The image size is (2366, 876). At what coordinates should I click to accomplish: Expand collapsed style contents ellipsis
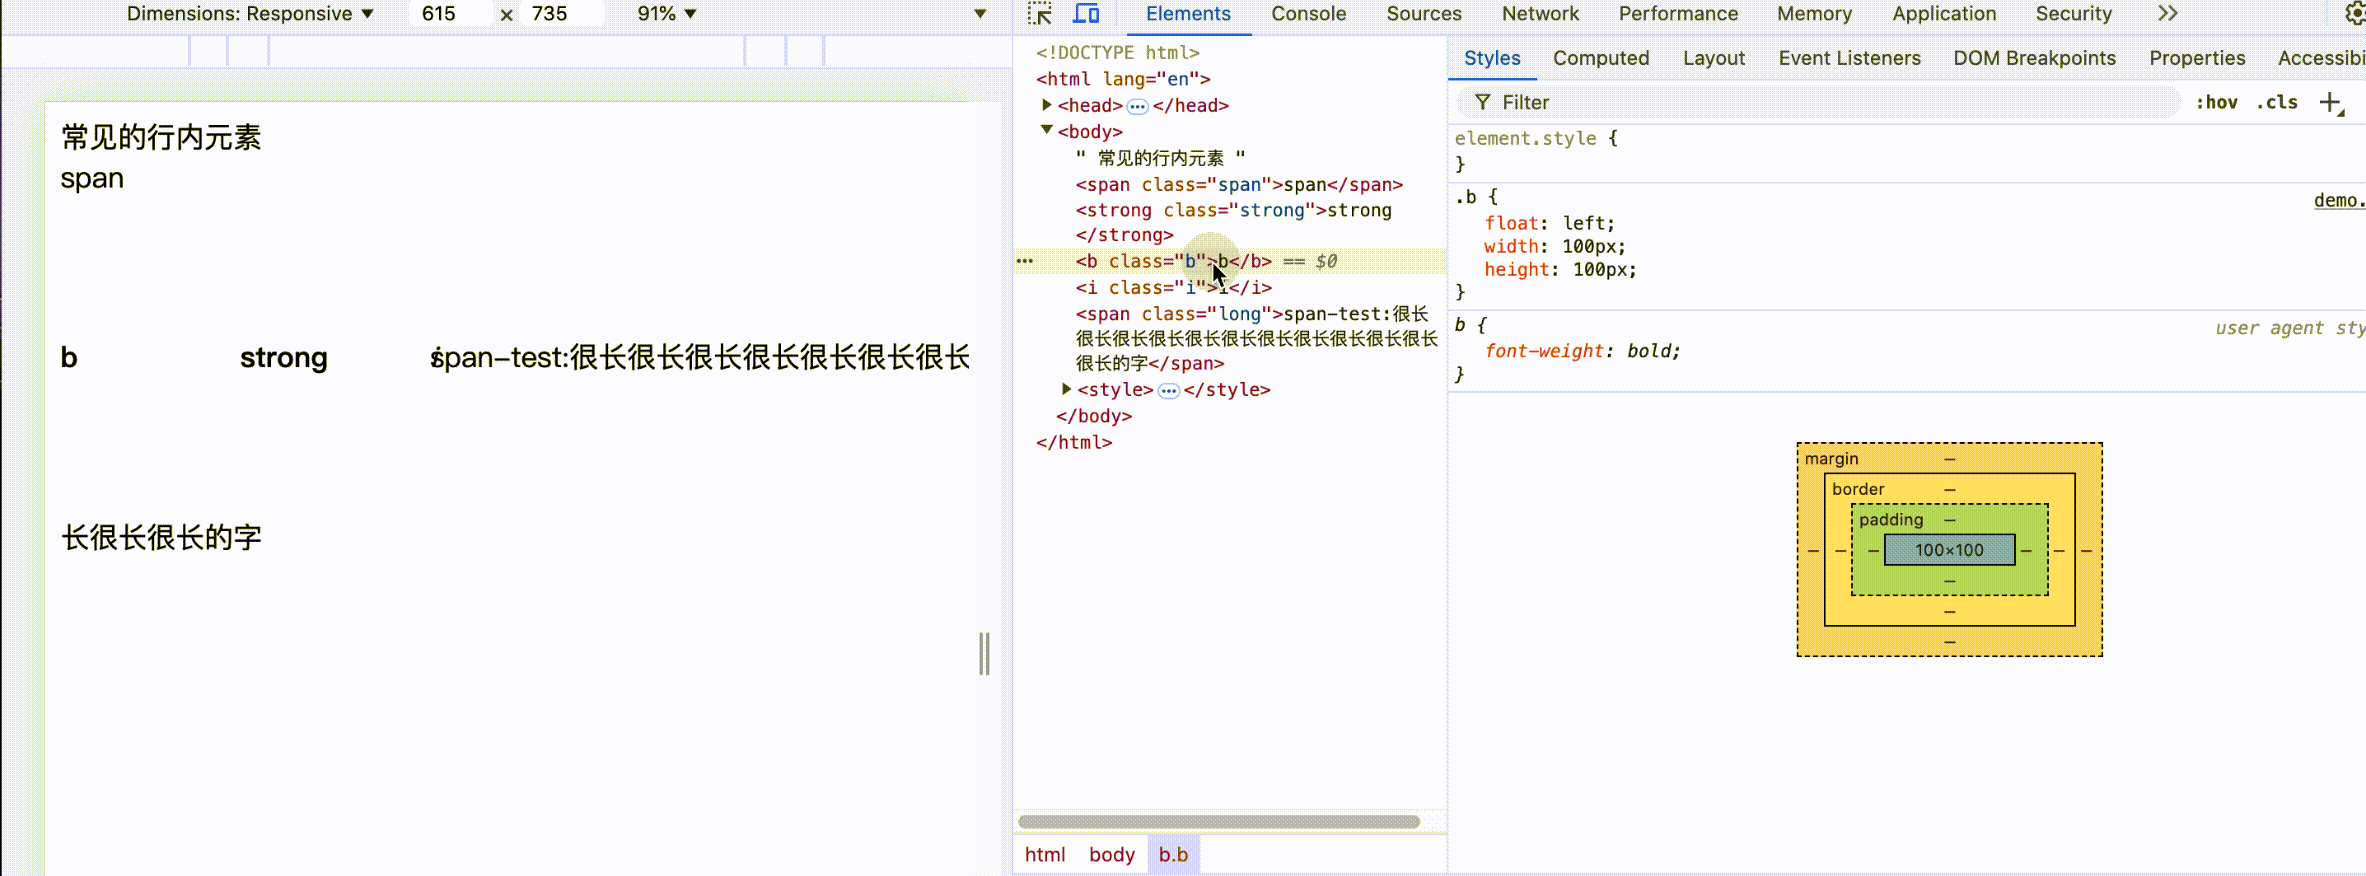point(1168,390)
